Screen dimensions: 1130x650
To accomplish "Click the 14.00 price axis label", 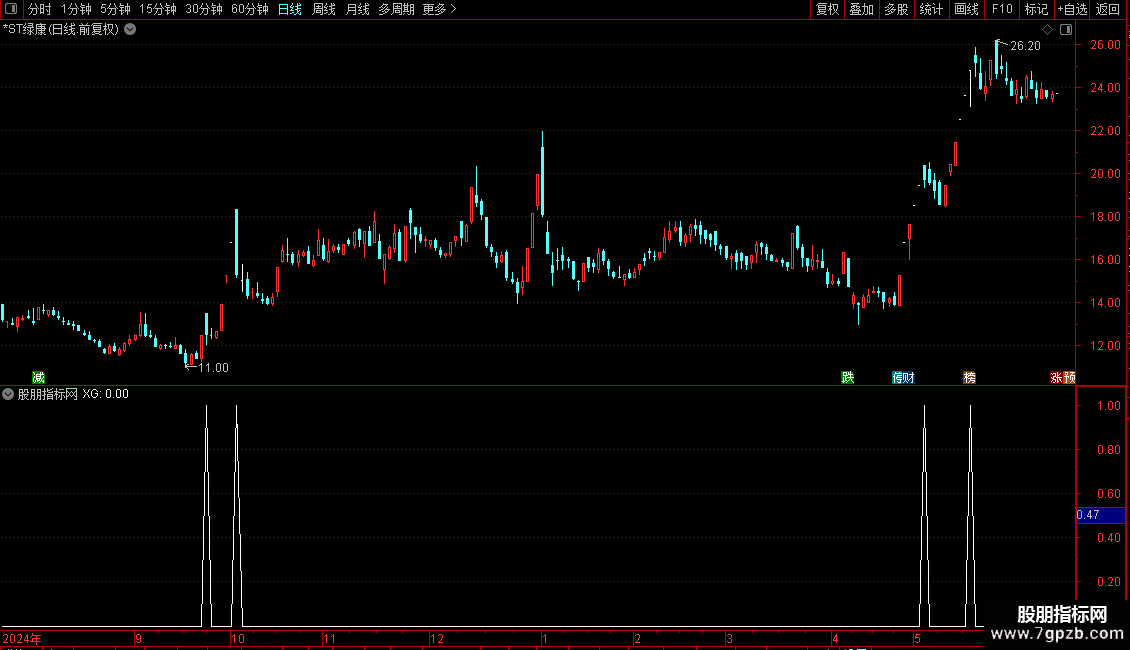I will click(1105, 303).
